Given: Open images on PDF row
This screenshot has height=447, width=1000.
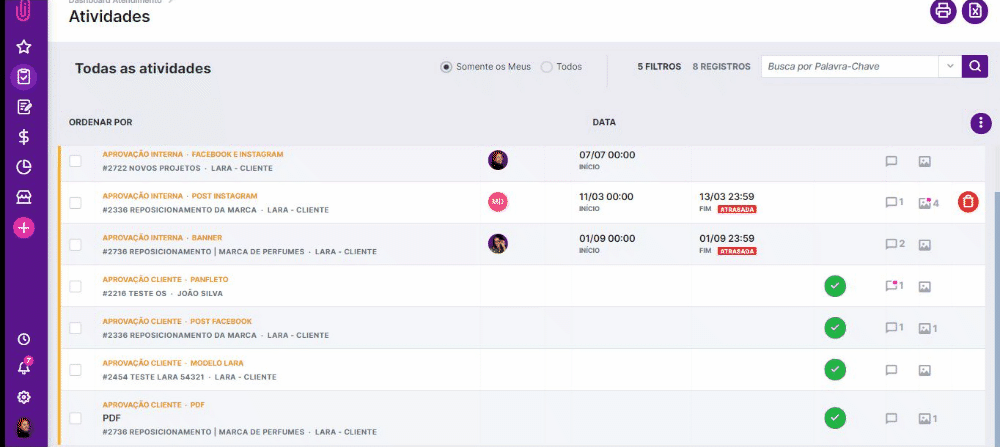Looking at the screenshot, I should [x=927, y=419].
